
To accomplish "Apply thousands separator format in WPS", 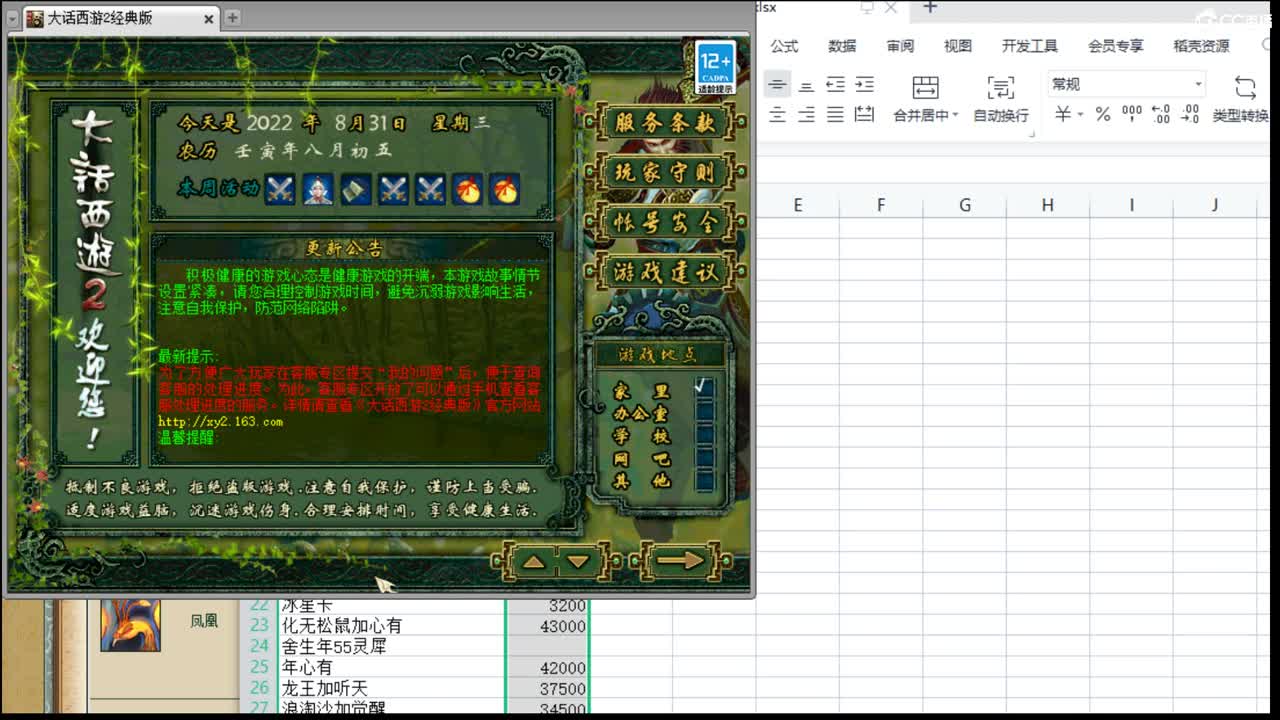I will coord(1132,115).
